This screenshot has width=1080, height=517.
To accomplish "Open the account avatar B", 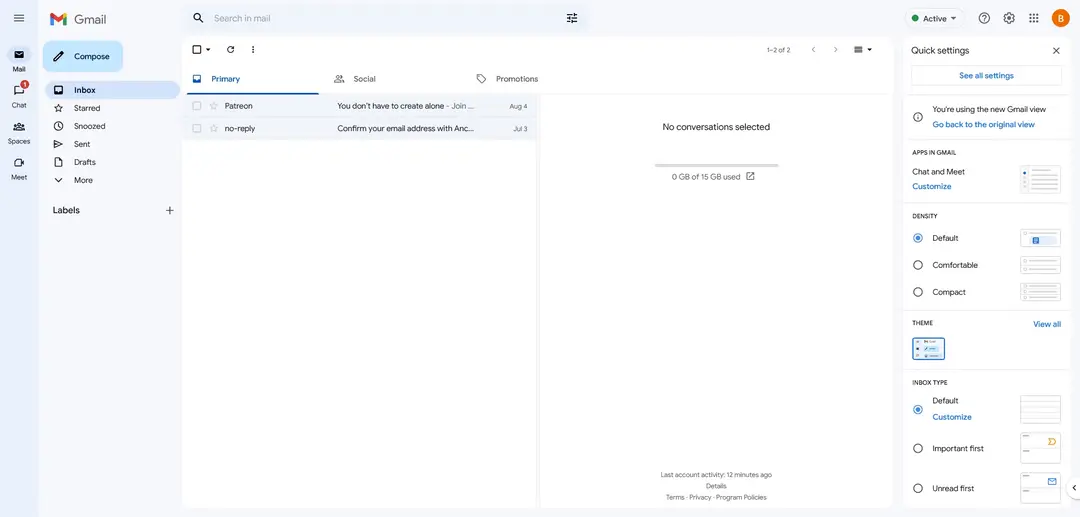I will [1061, 19].
